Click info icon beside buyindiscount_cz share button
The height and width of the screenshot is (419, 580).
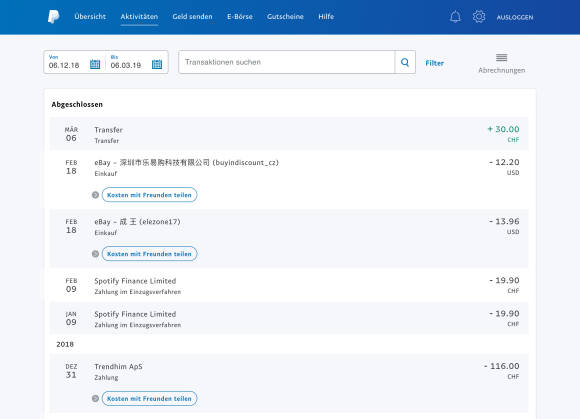[95, 195]
